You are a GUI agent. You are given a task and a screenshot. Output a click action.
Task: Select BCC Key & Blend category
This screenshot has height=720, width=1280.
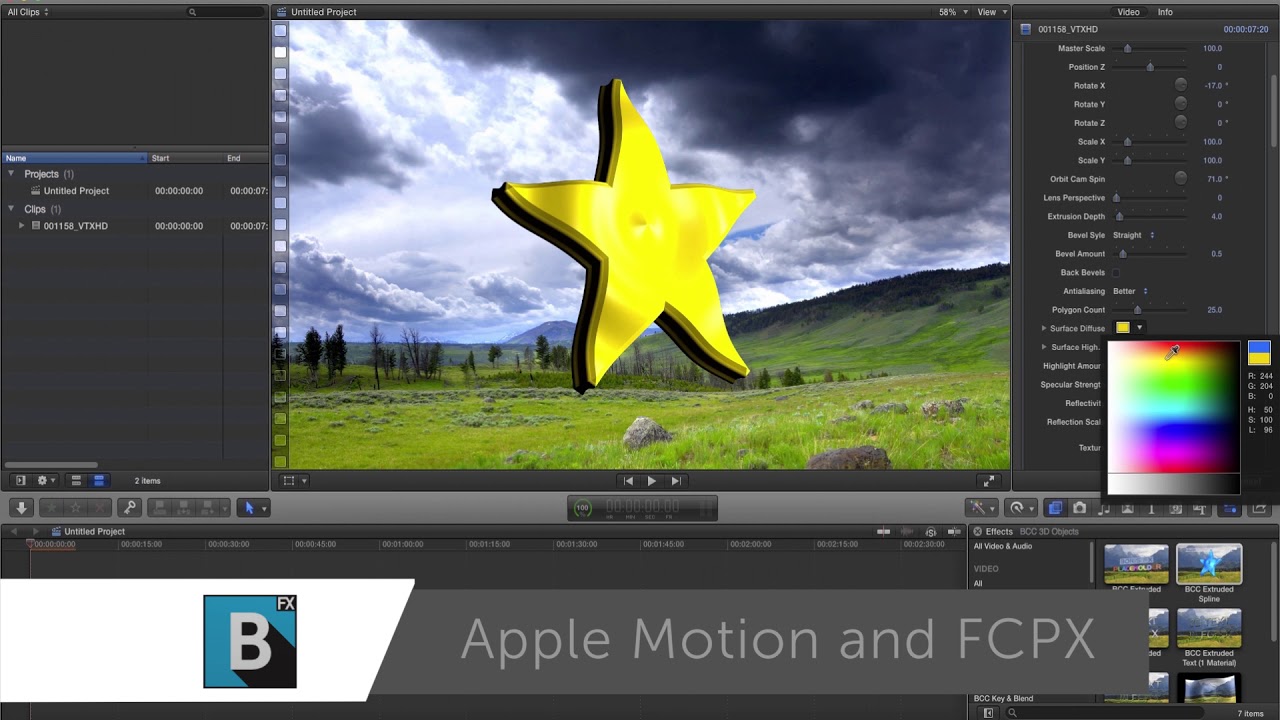pyautogui.click(x=1003, y=698)
